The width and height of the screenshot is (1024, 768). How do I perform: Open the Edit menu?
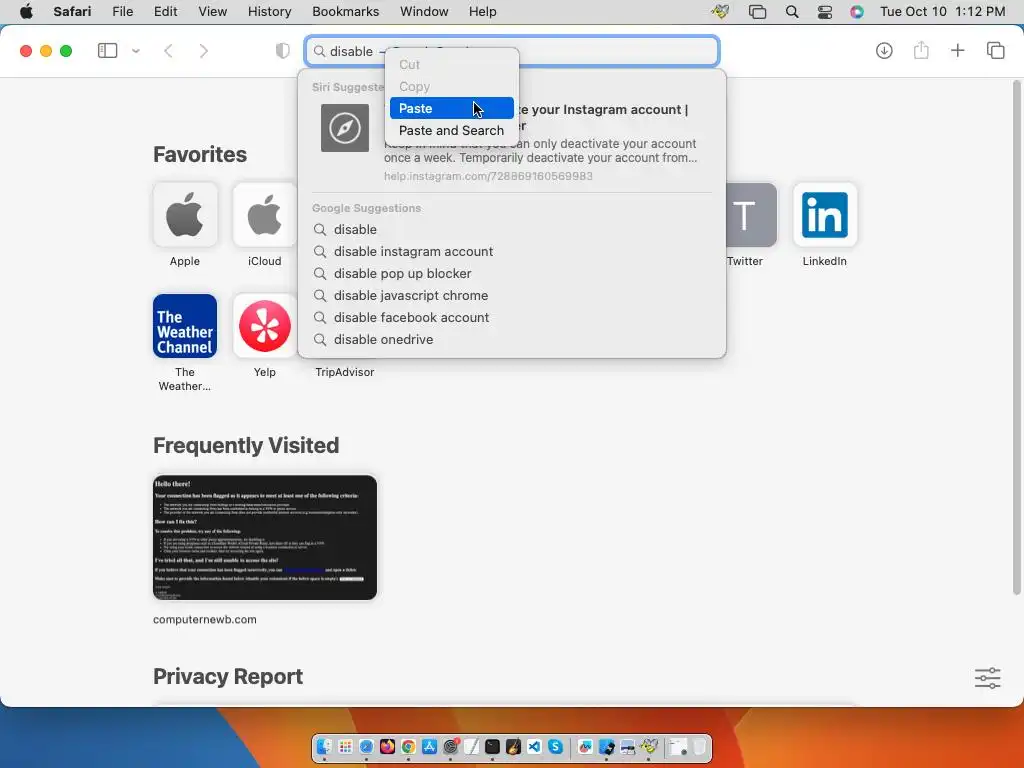pyautogui.click(x=165, y=12)
